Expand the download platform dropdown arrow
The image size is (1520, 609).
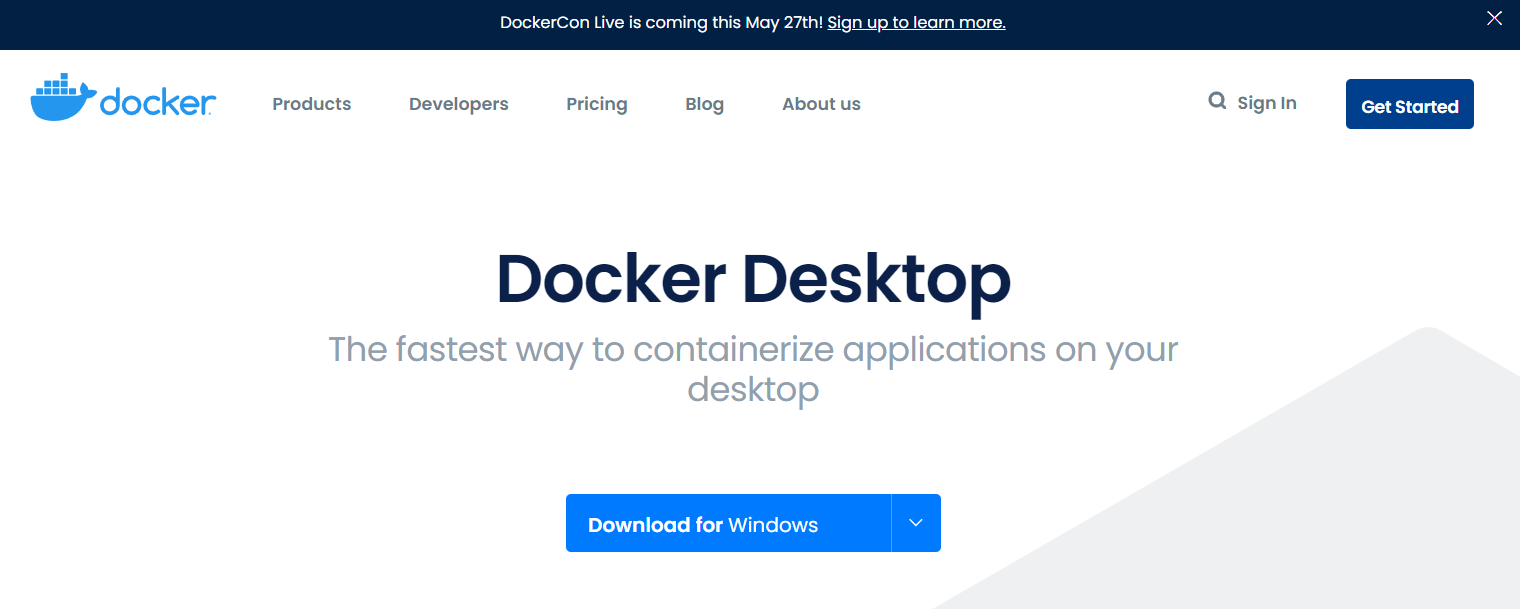(916, 523)
